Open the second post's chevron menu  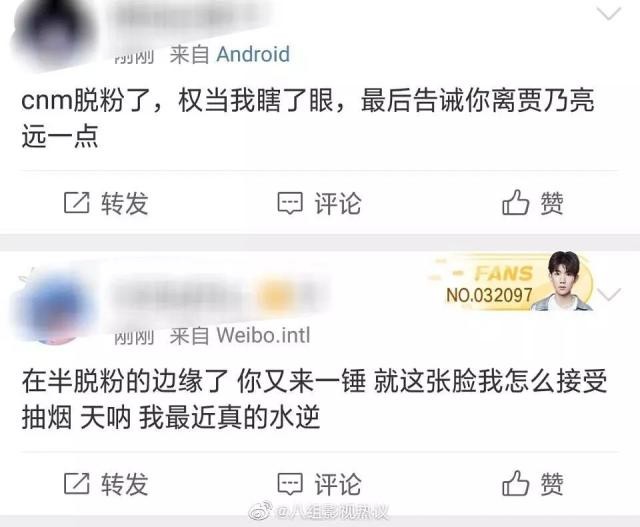(609, 294)
